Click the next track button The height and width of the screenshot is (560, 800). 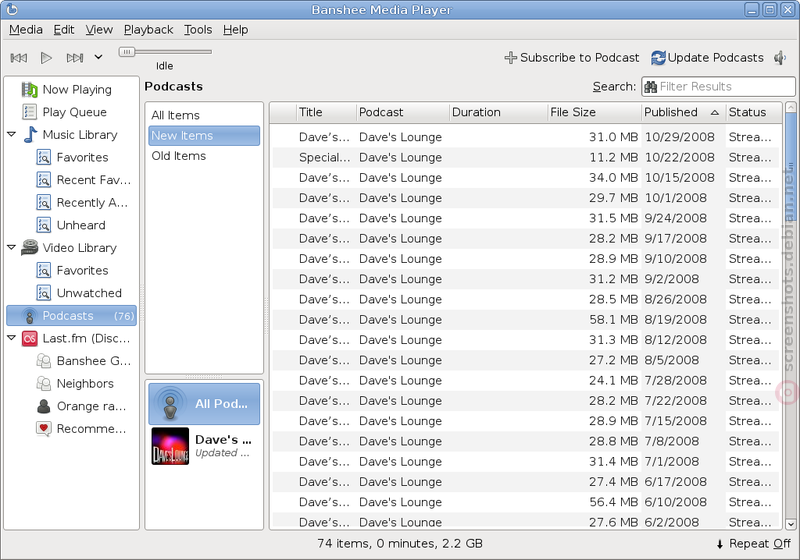pos(75,58)
